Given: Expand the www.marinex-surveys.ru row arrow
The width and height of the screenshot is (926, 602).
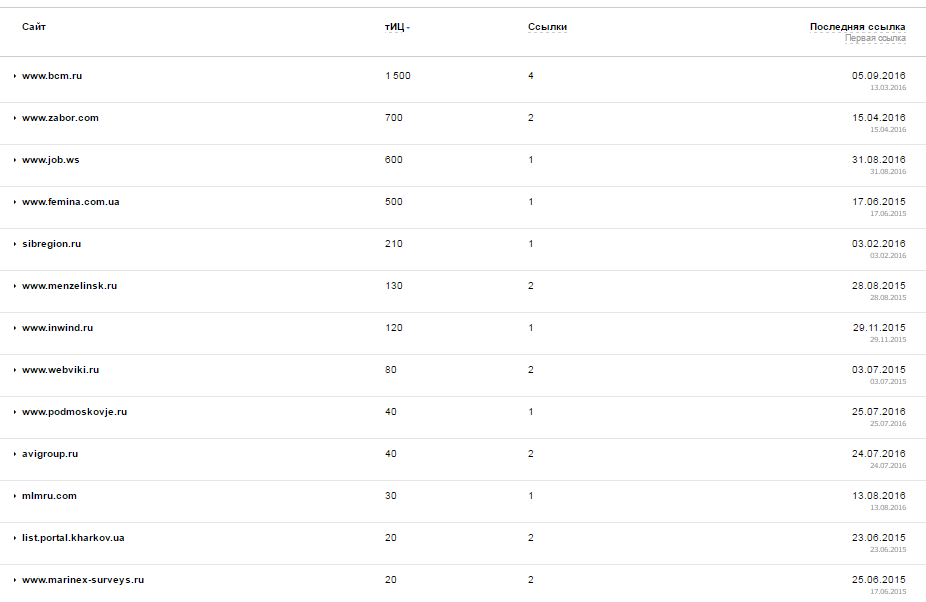Looking at the screenshot, I should pos(15,580).
